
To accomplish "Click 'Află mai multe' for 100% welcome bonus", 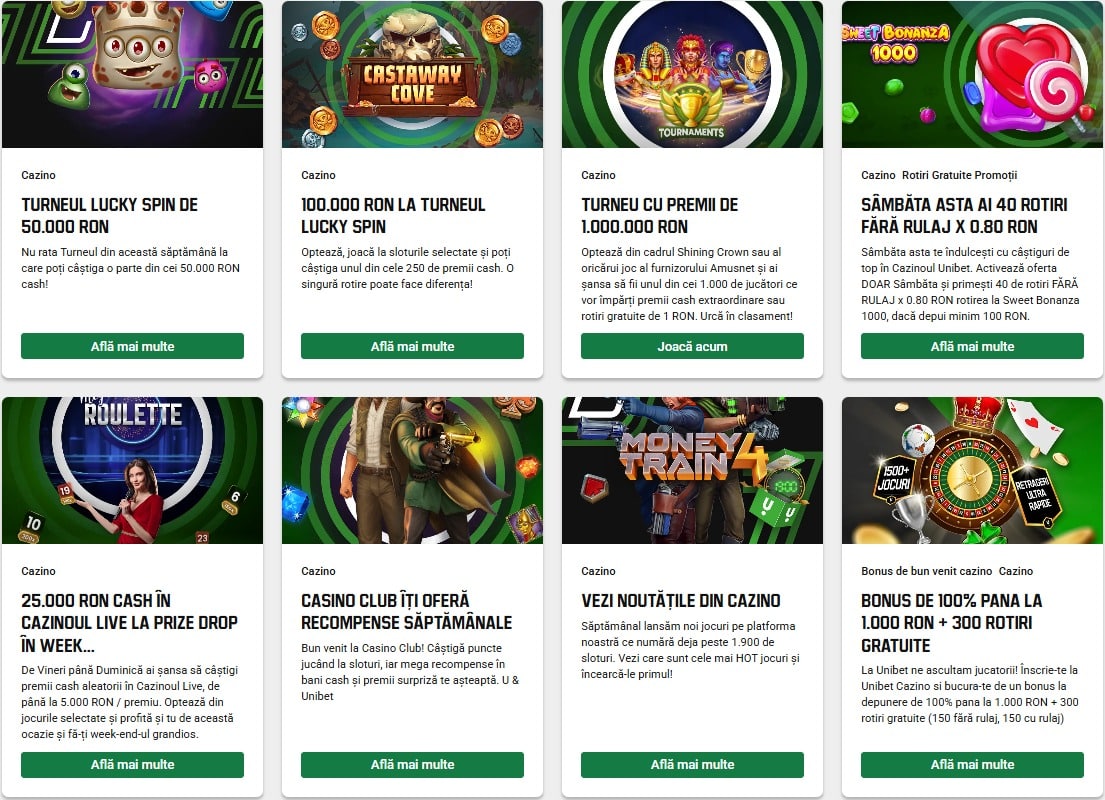I will (972, 765).
